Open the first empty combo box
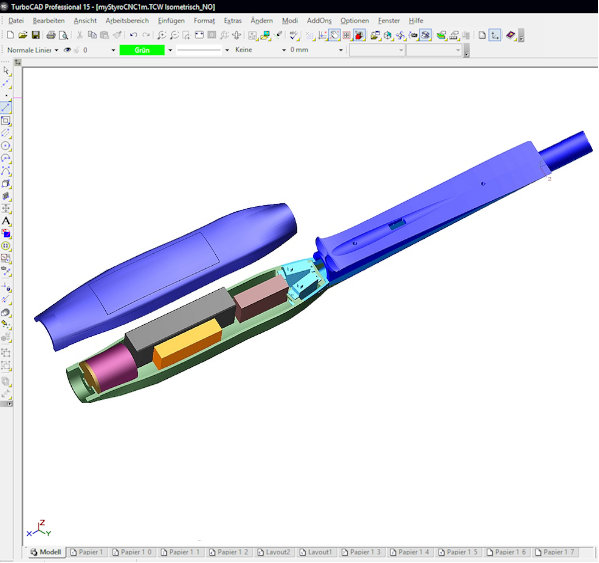This screenshot has width=599, height=563. click(377, 50)
